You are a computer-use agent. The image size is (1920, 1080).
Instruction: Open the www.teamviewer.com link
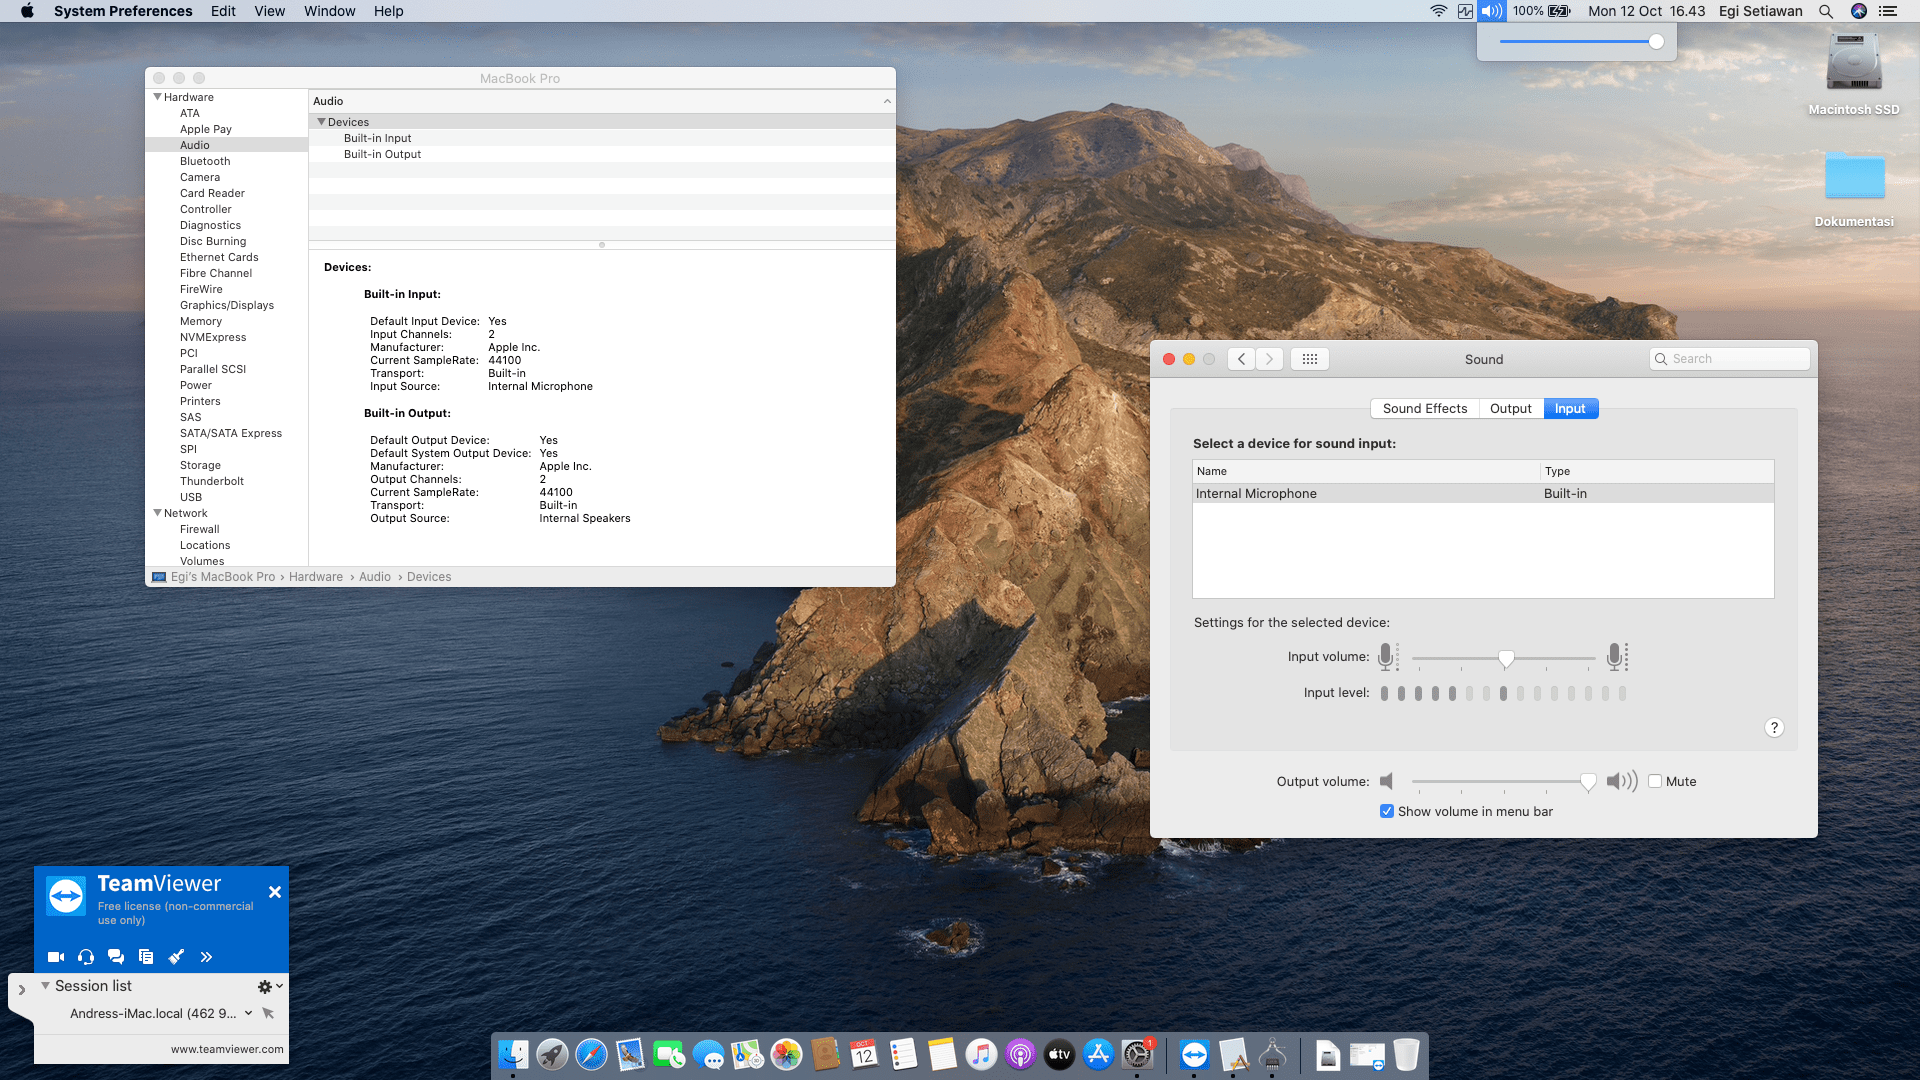(x=227, y=1050)
